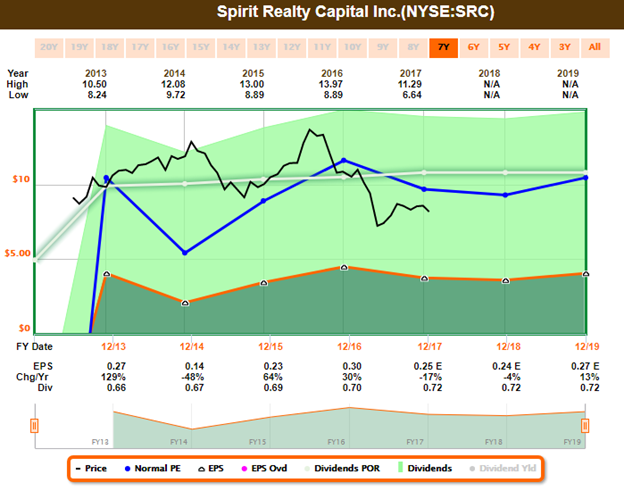Click the FY18 label in navigator

(493, 442)
